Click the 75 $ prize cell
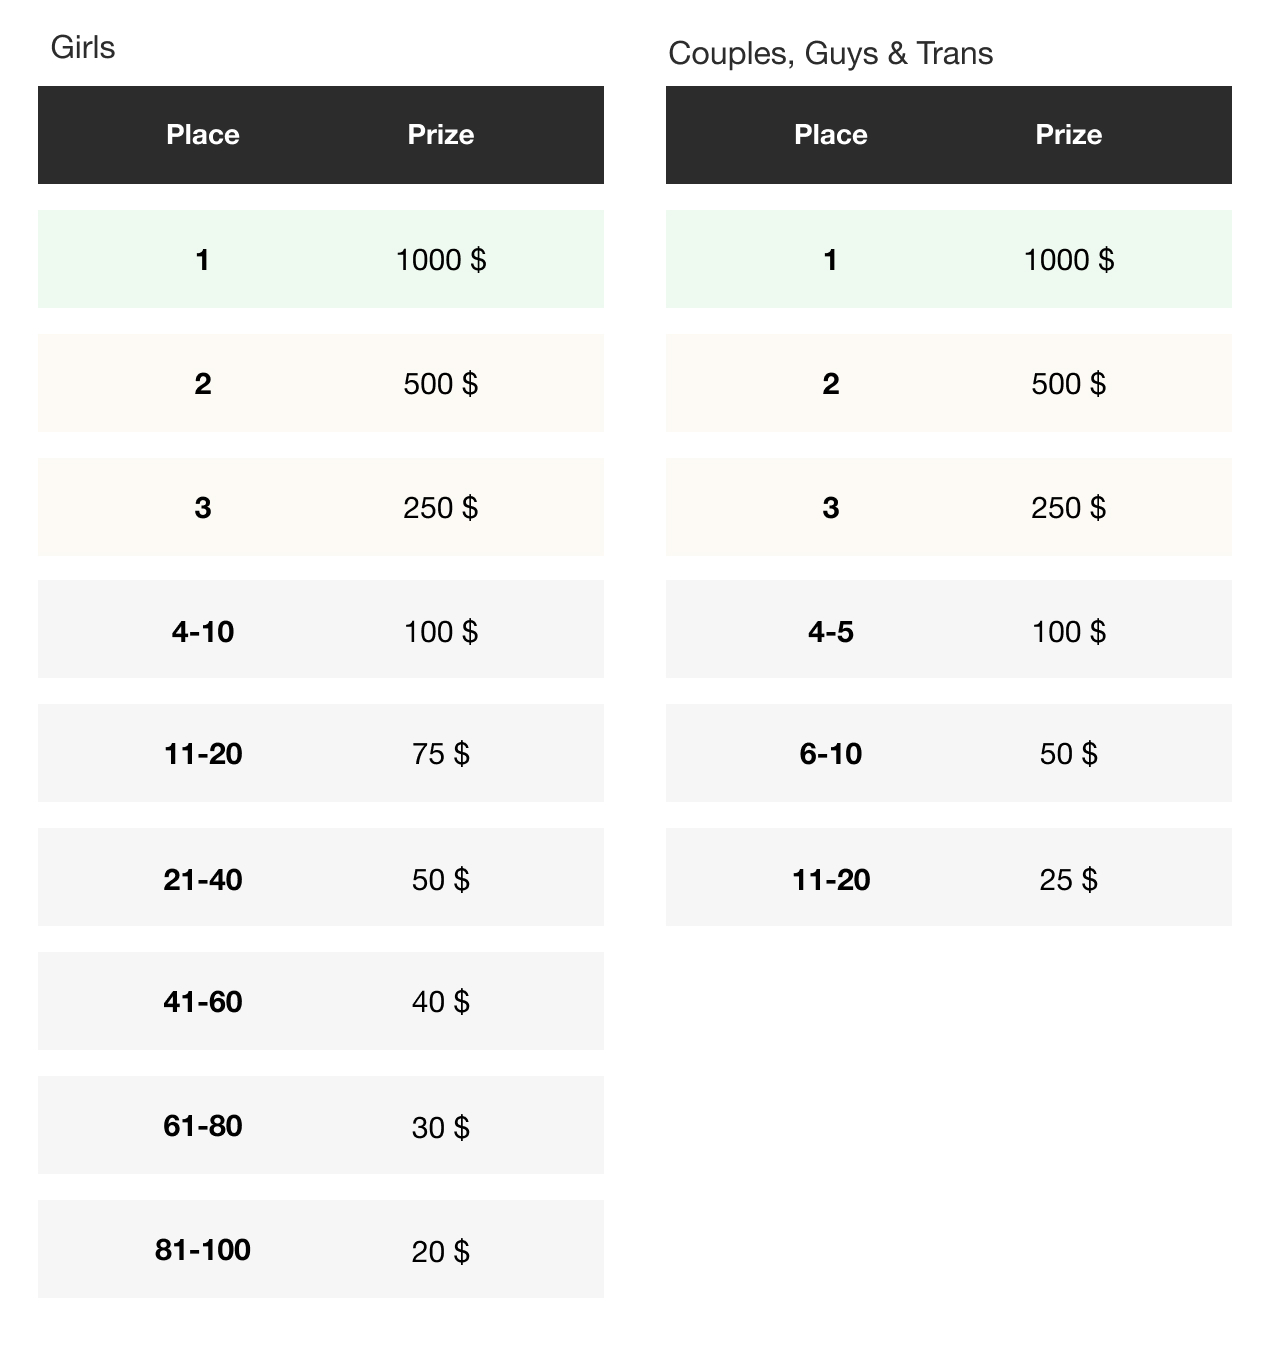The width and height of the screenshot is (1270, 1346). pyautogui.click(x=441, y=754)
